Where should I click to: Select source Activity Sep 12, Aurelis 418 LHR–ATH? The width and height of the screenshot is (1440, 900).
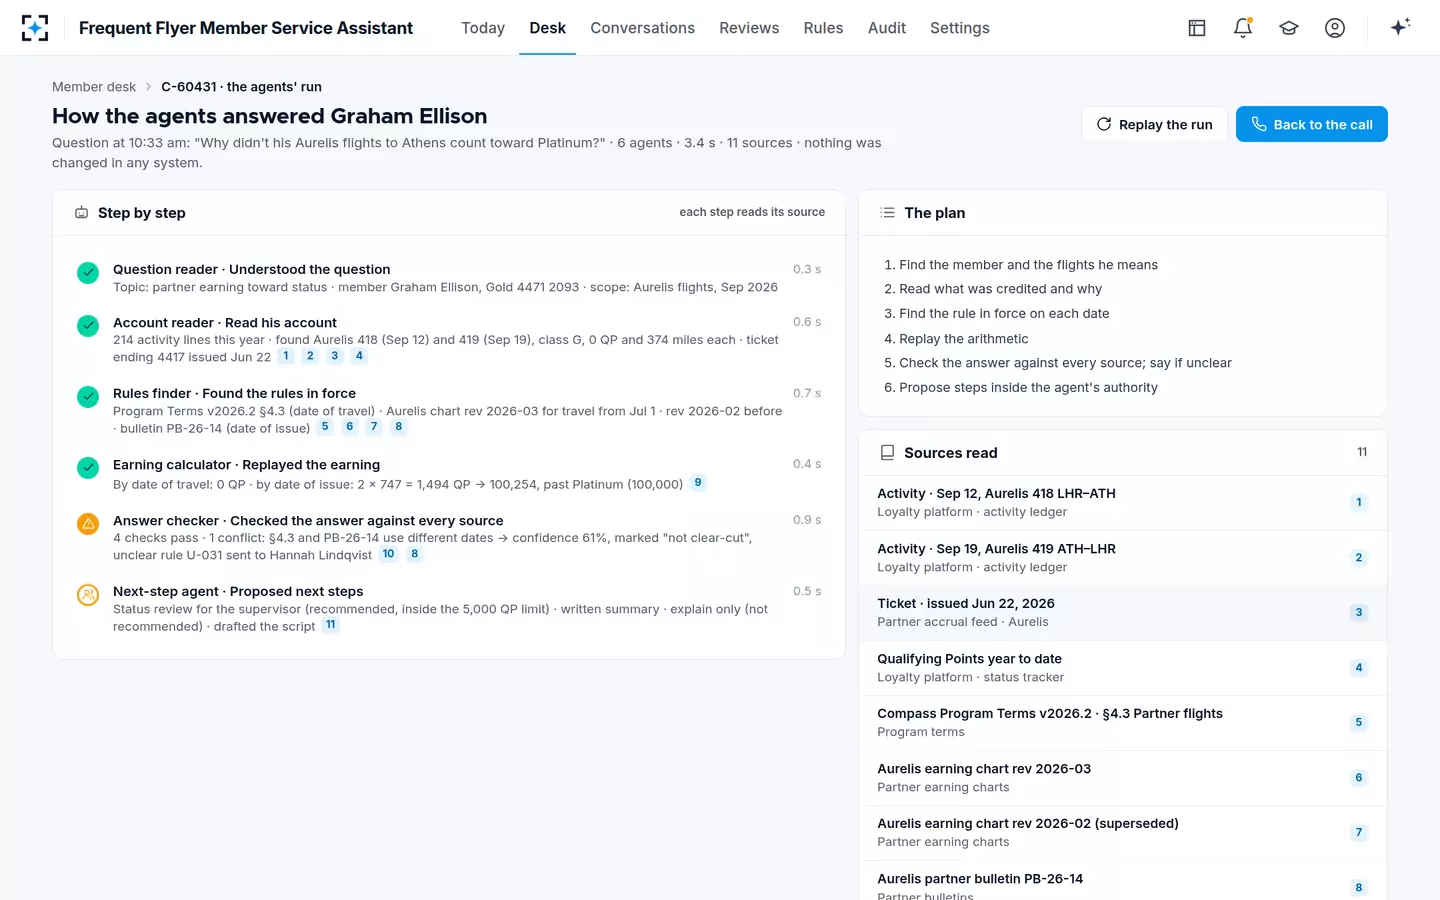pyautogui.click(x=1123, y=503)
